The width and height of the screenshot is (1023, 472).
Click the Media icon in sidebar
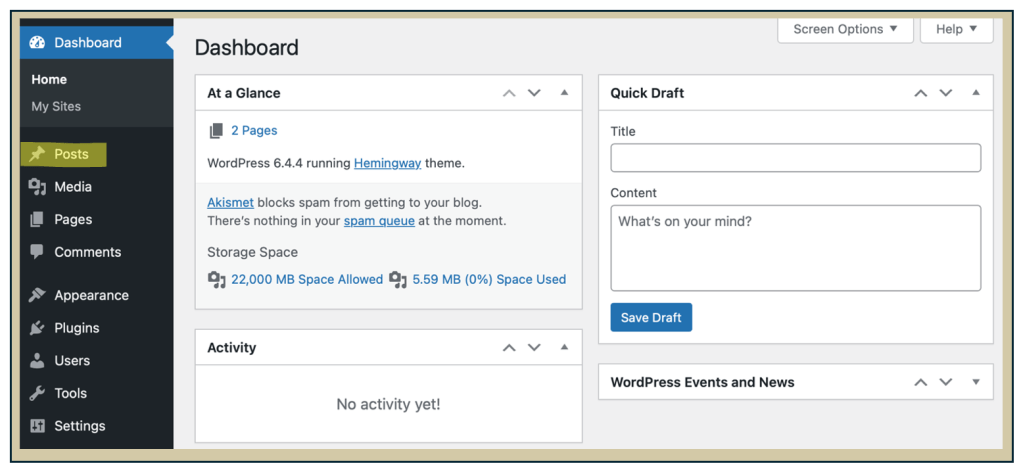(x=37, y=187)
